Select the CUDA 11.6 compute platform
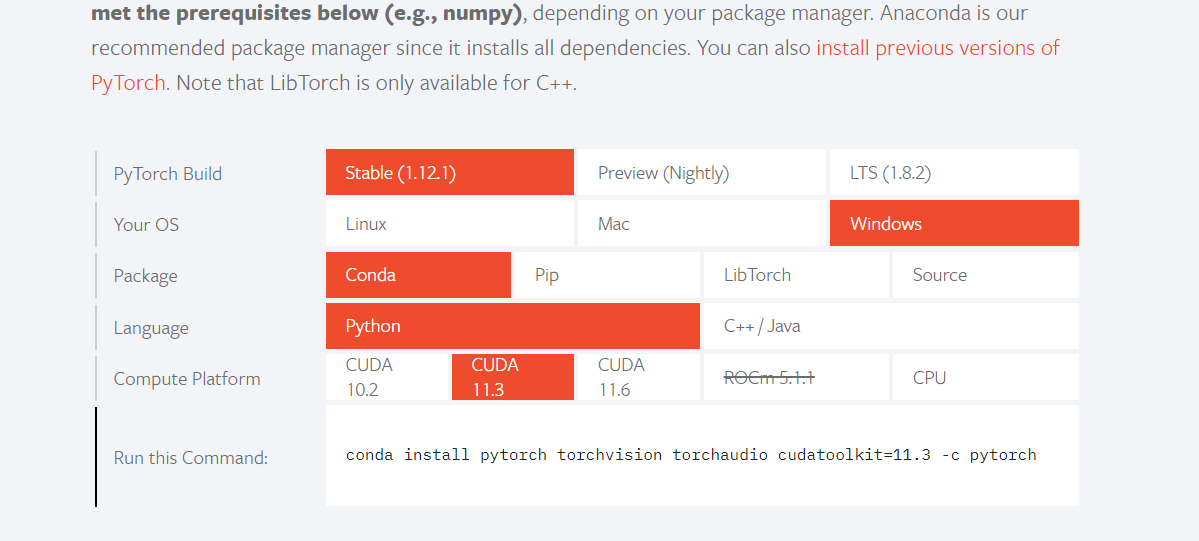Image resolution: width=1199 pixels, height=541 pixels. point(639,377)
